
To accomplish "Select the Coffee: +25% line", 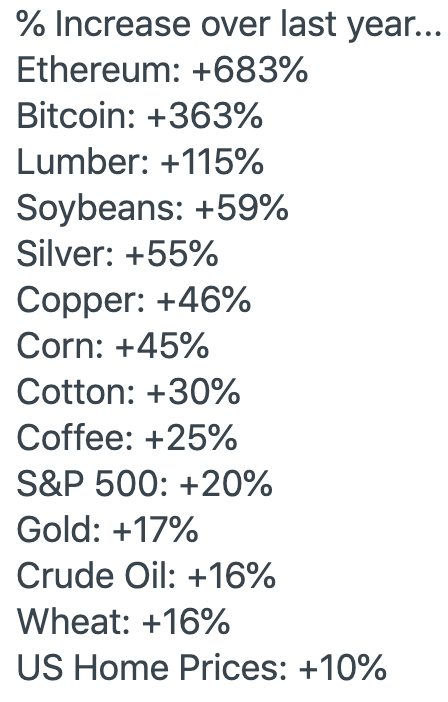I will click(x=127, y=437).
